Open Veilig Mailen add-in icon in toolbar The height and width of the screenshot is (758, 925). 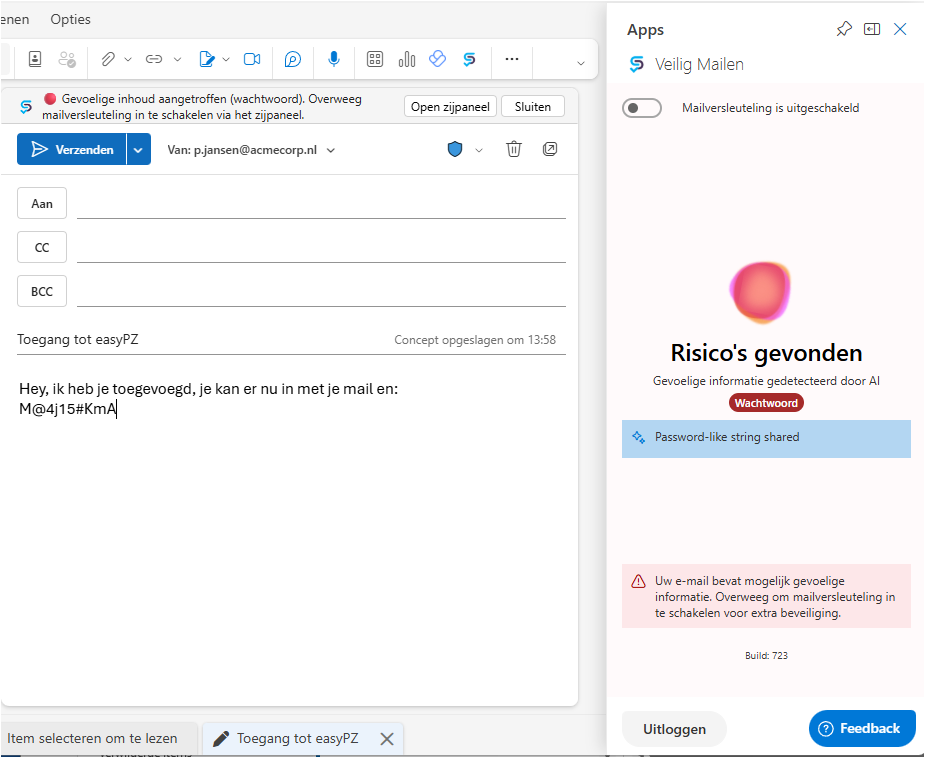click(x=470, y=59)
